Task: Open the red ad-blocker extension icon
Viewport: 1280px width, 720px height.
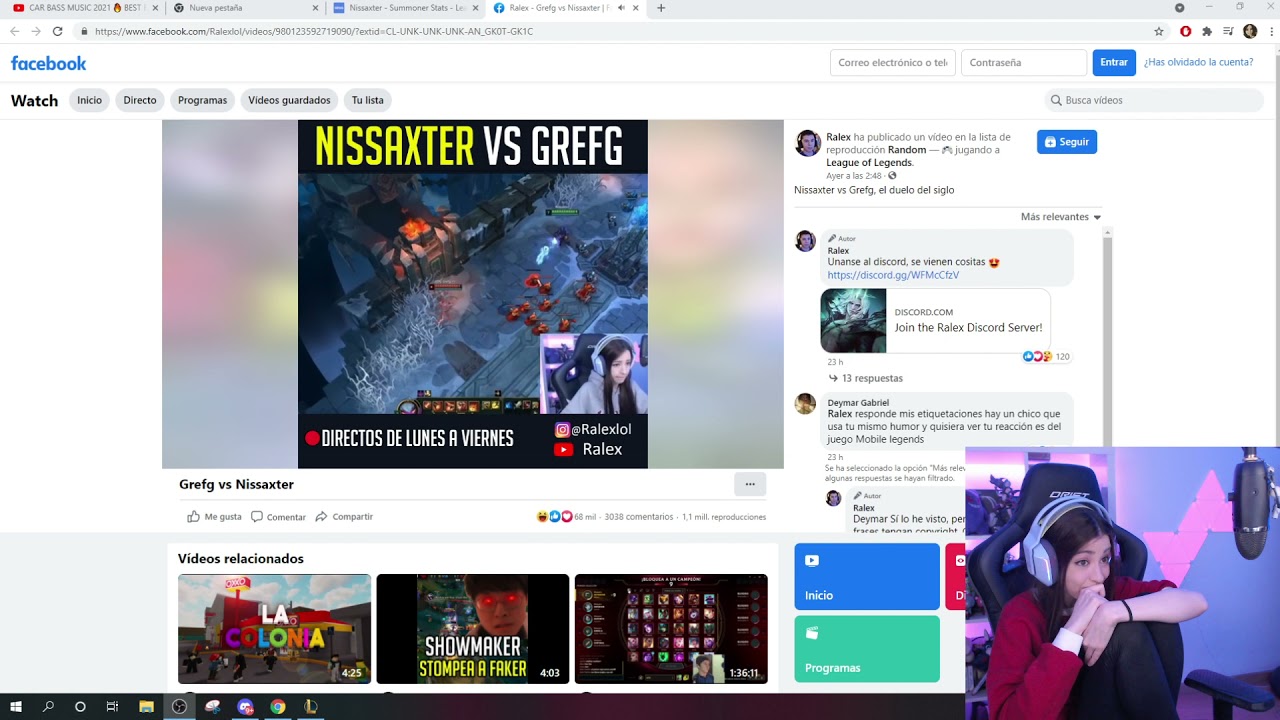Action: (x=1186, y=31)
